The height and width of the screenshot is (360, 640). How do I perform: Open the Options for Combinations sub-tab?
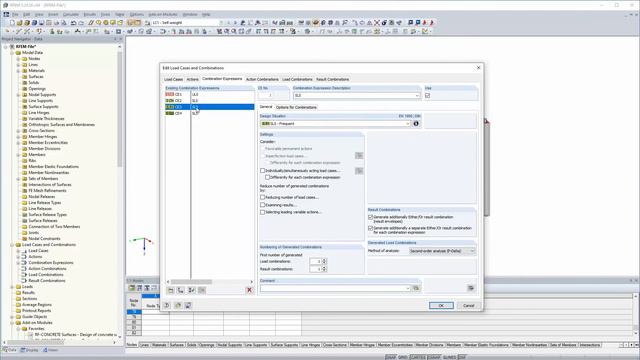click(296, 107)
